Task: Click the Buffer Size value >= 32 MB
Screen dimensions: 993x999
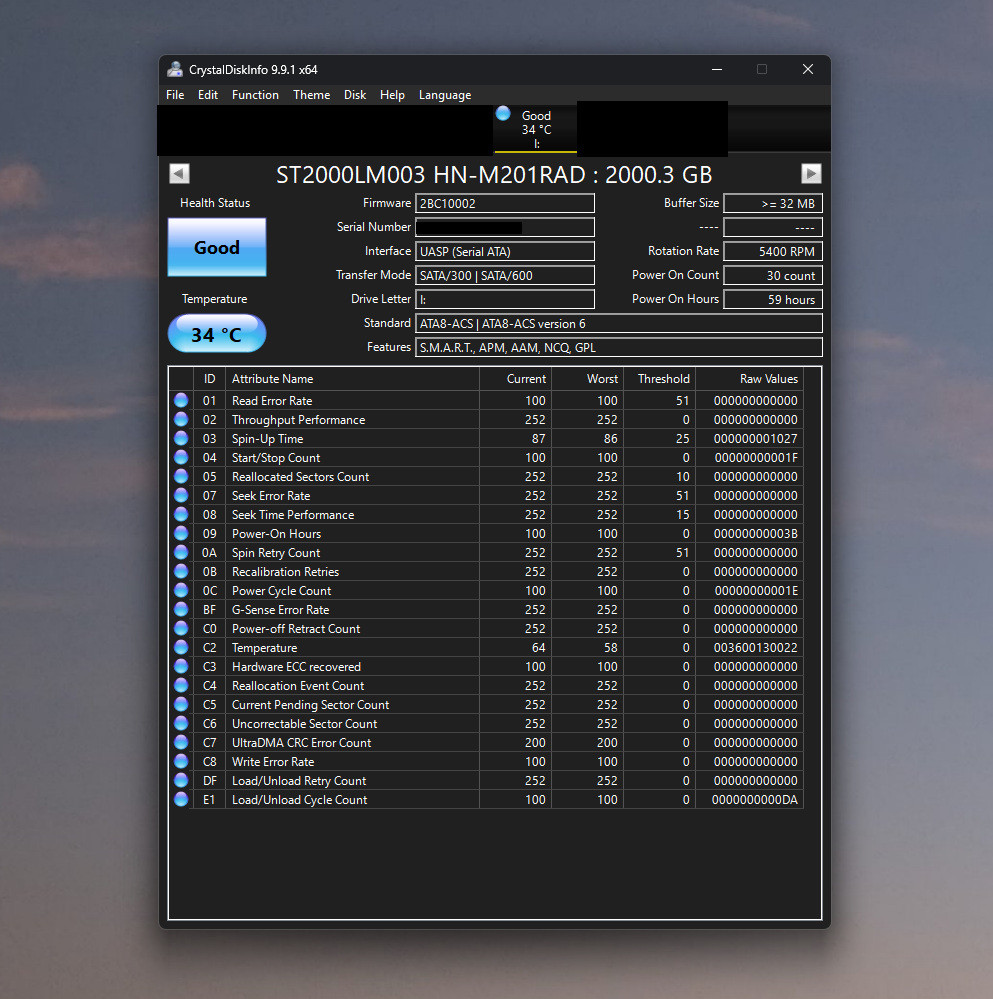Action: pos(773,203)
